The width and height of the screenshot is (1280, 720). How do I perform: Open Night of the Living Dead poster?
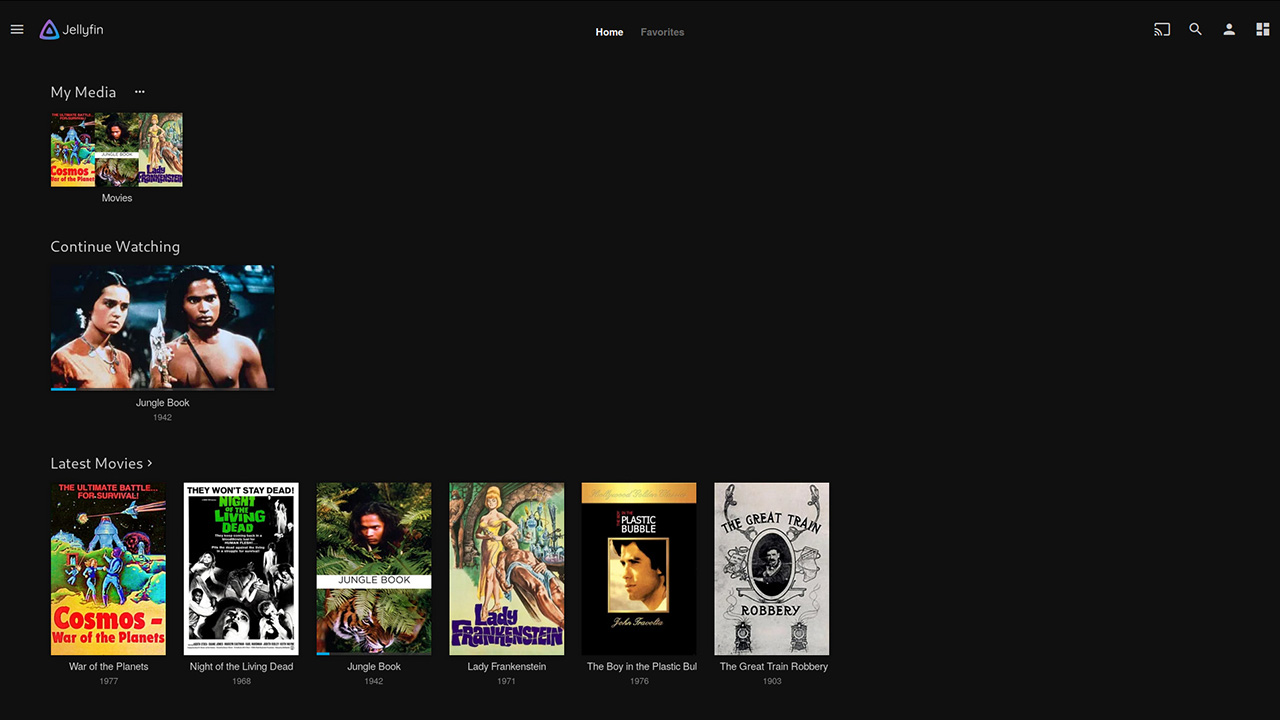(241, 568)
